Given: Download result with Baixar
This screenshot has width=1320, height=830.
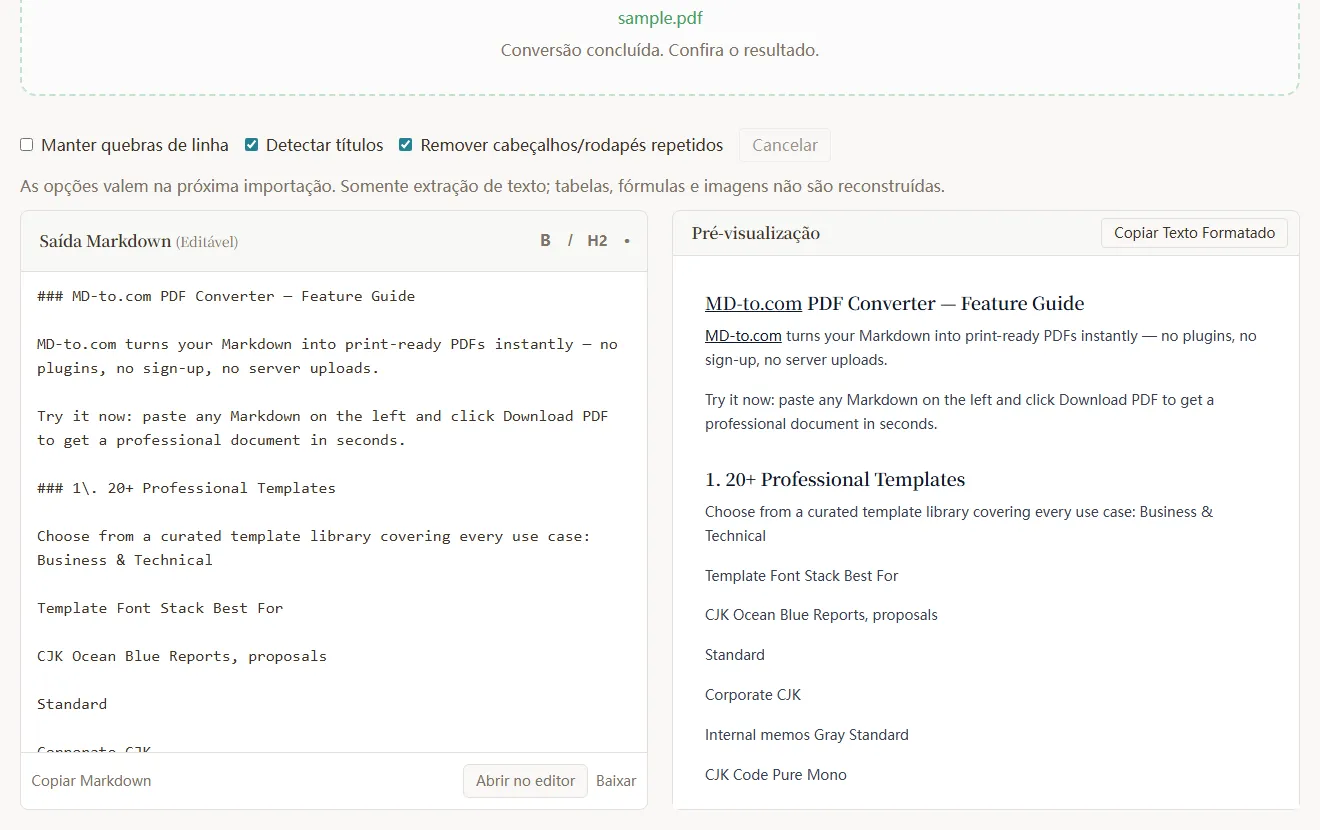Looking at the screenshot, I should tap(616, 781).
